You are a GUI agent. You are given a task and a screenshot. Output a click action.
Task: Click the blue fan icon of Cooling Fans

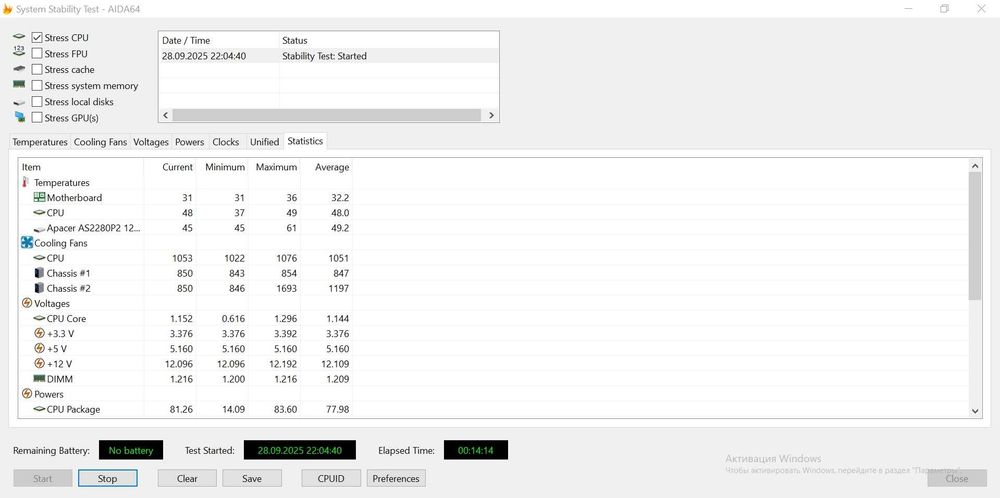coord(27,243)
